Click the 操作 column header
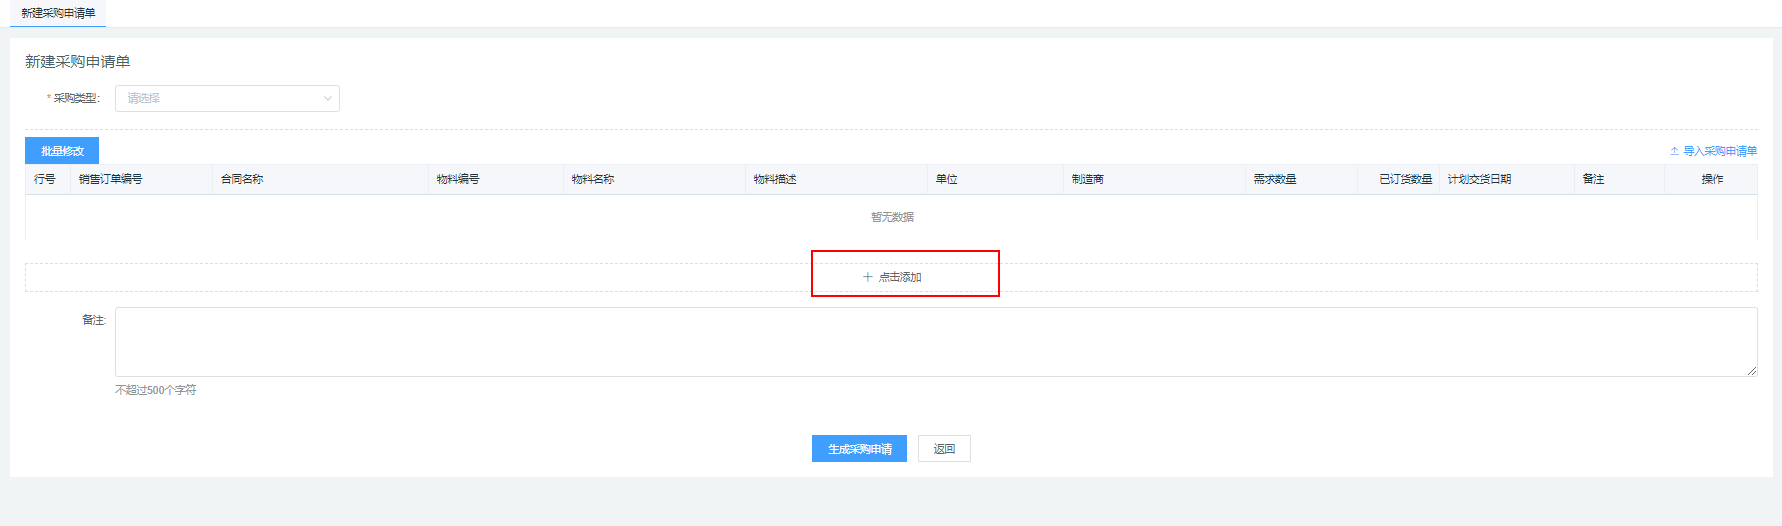This screenshot has width=1782, height=526. click(x=1712, y=179)
